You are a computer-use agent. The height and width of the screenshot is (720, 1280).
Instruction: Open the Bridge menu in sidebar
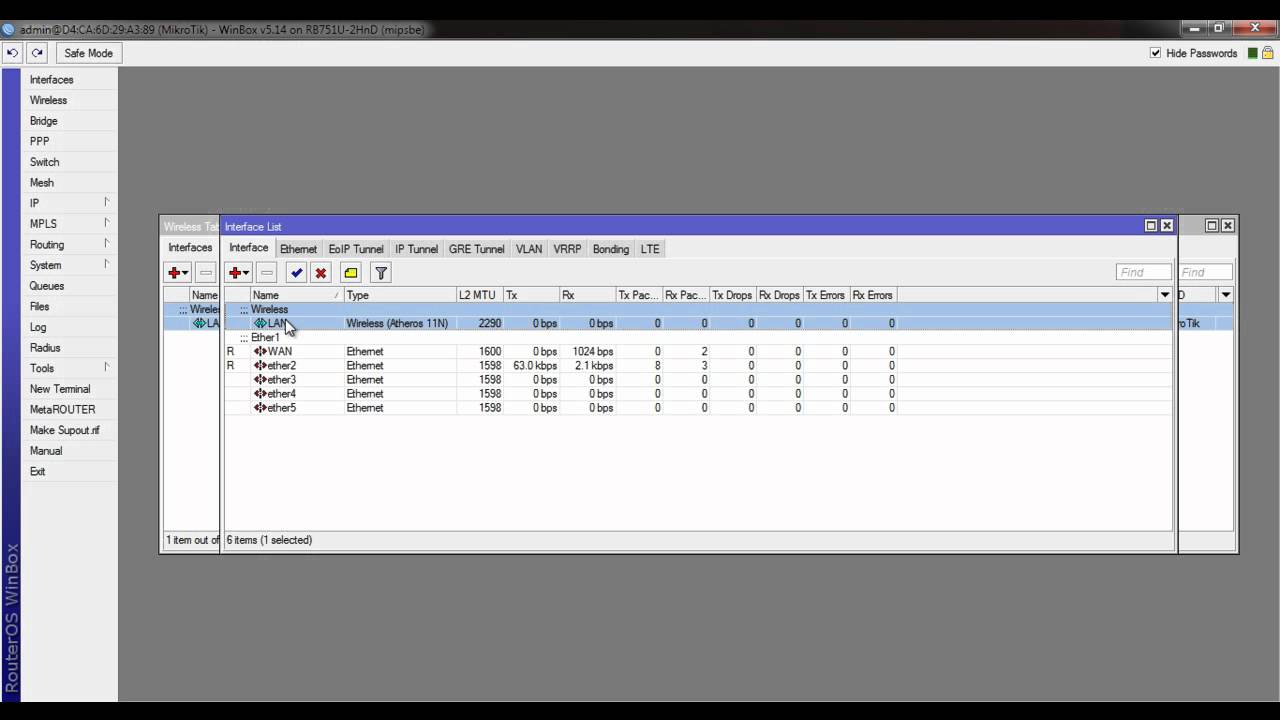point(43,121)
